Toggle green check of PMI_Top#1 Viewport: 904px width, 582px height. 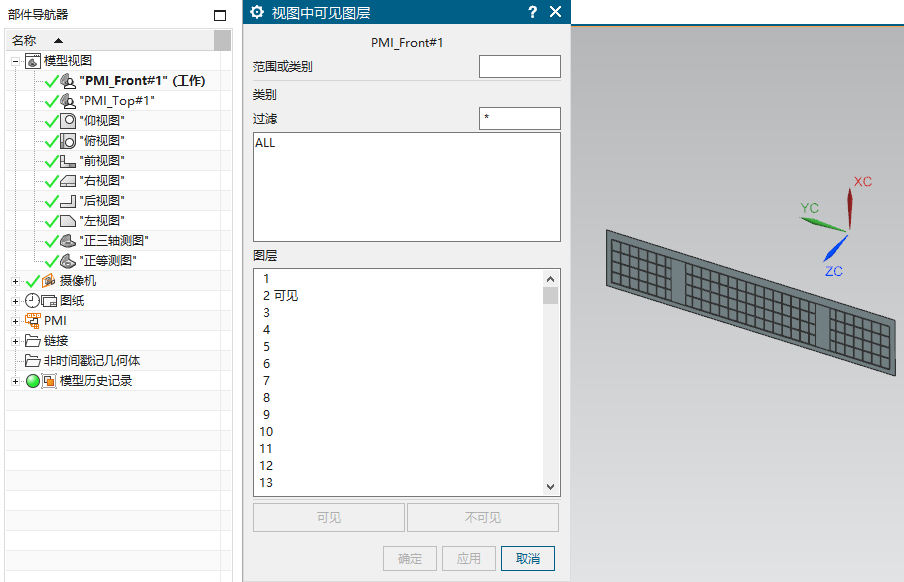[x=52, y=102]
